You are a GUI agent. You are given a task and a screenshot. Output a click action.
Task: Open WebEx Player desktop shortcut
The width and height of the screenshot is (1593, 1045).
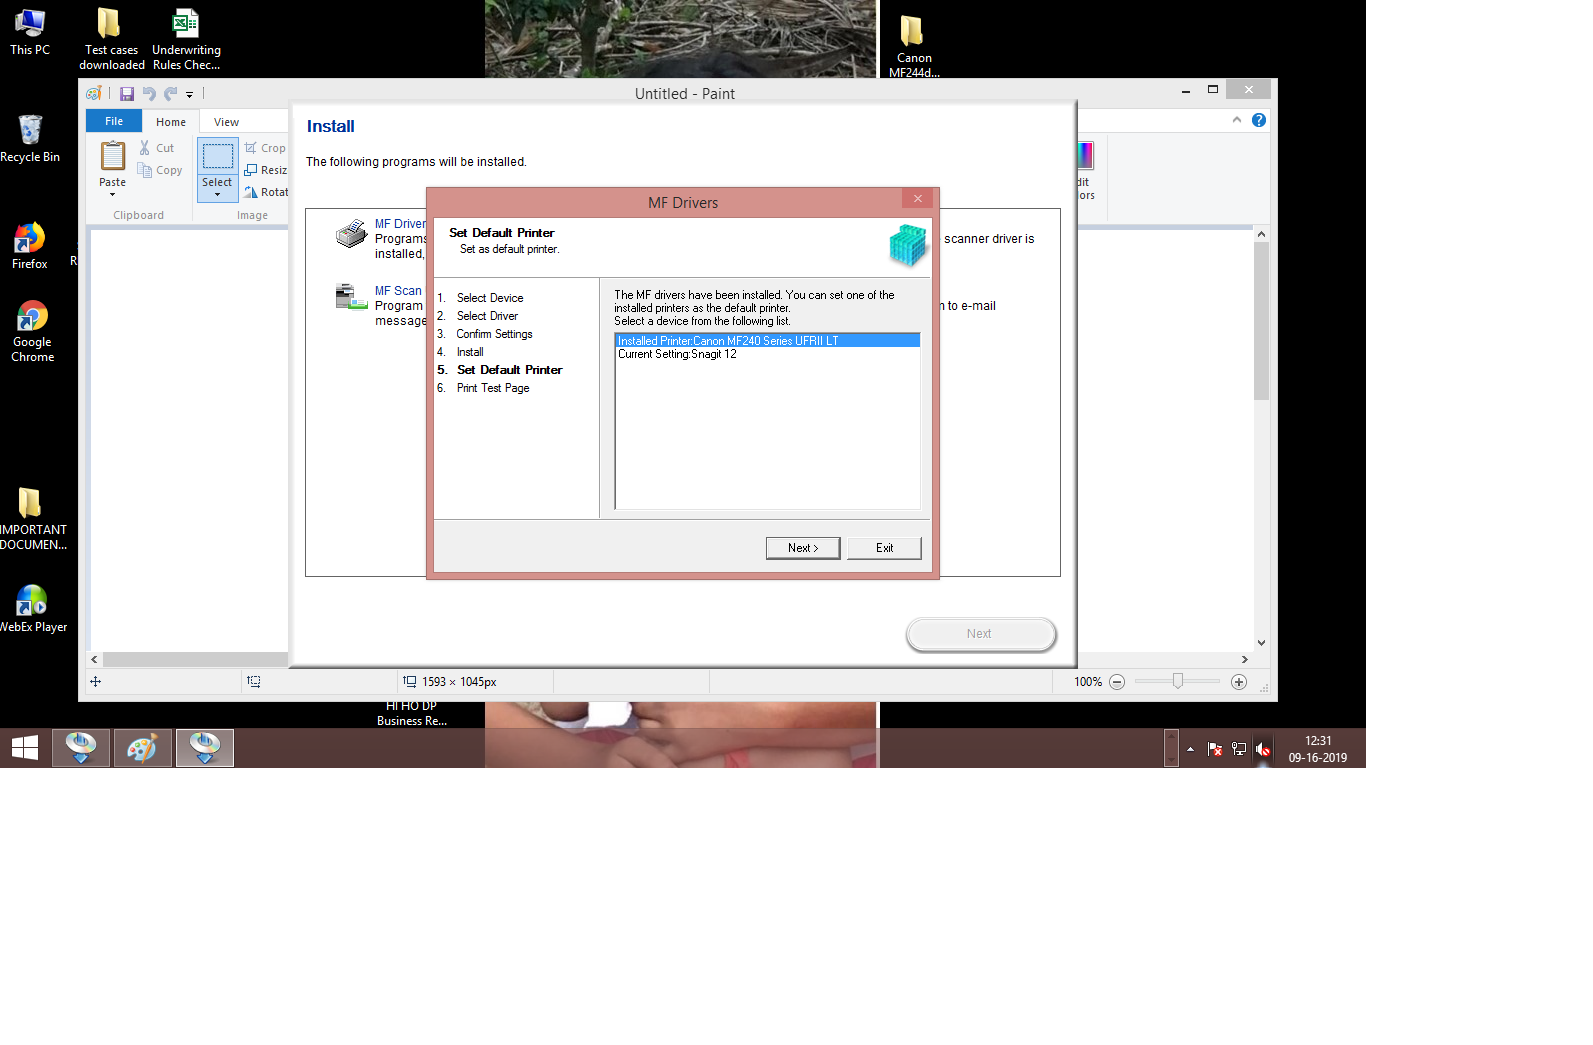pos(32,608)
